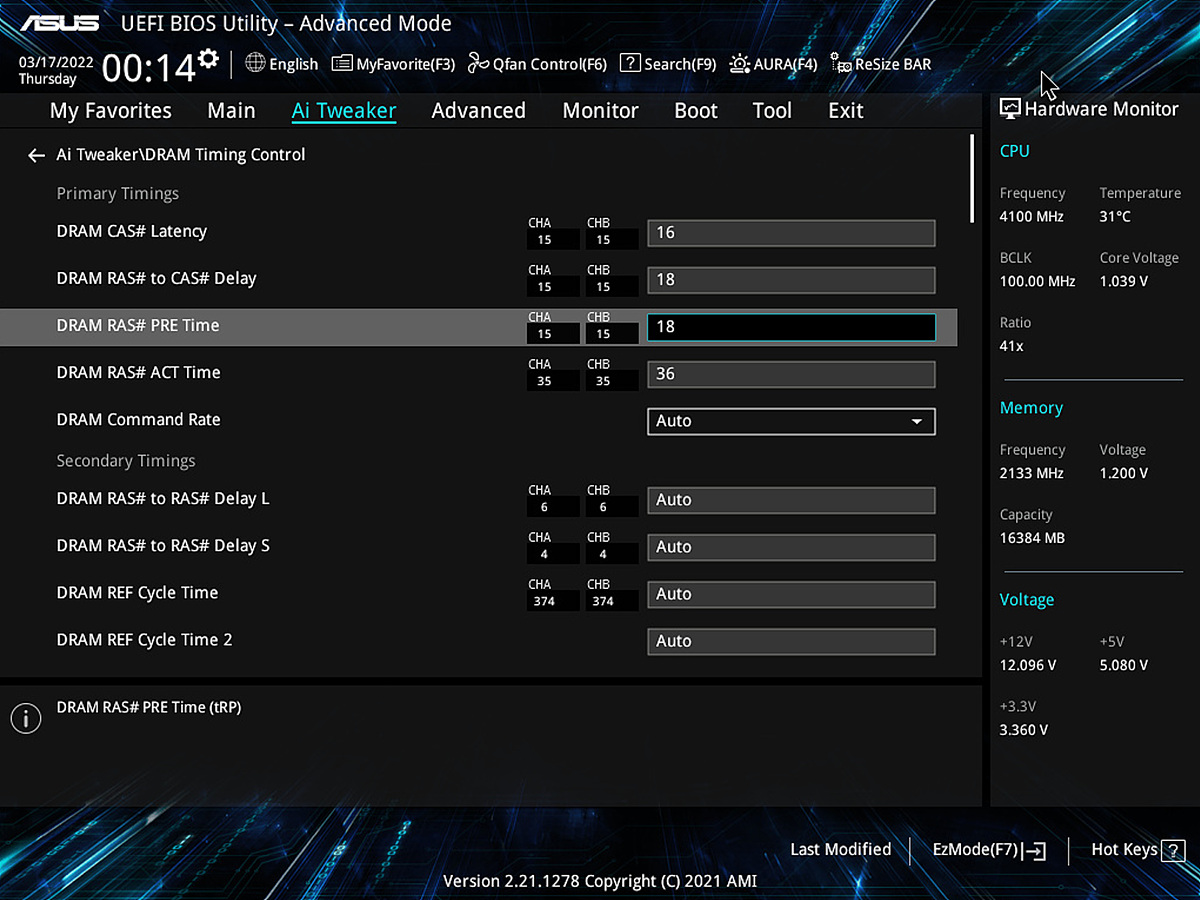Open Qfan Control(F6)

(537, 64)
